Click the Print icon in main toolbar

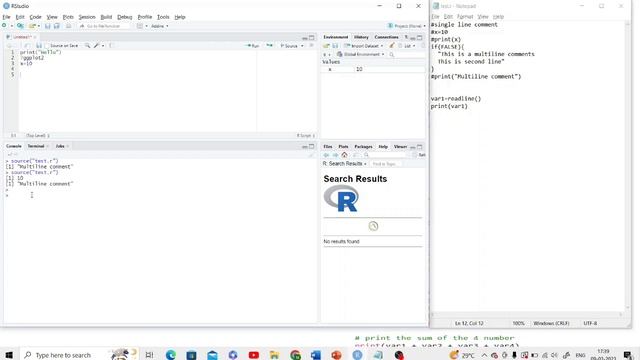[x=69, y=26]
